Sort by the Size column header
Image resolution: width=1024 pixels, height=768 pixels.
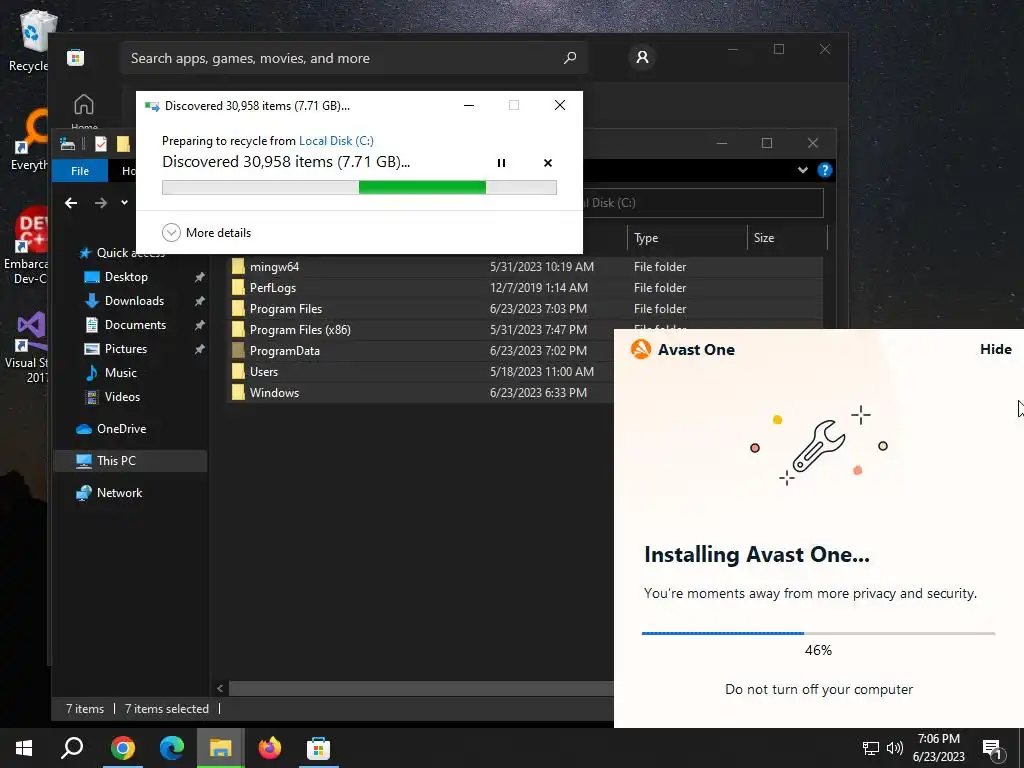pos(787,238)
